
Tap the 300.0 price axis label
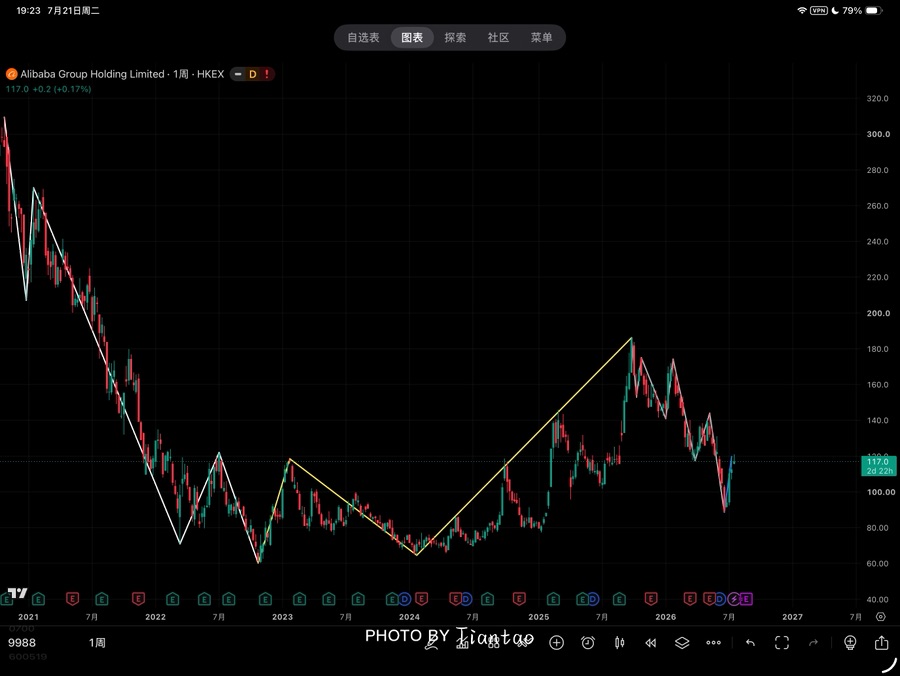pyautogui.click(x=878, y=134)
